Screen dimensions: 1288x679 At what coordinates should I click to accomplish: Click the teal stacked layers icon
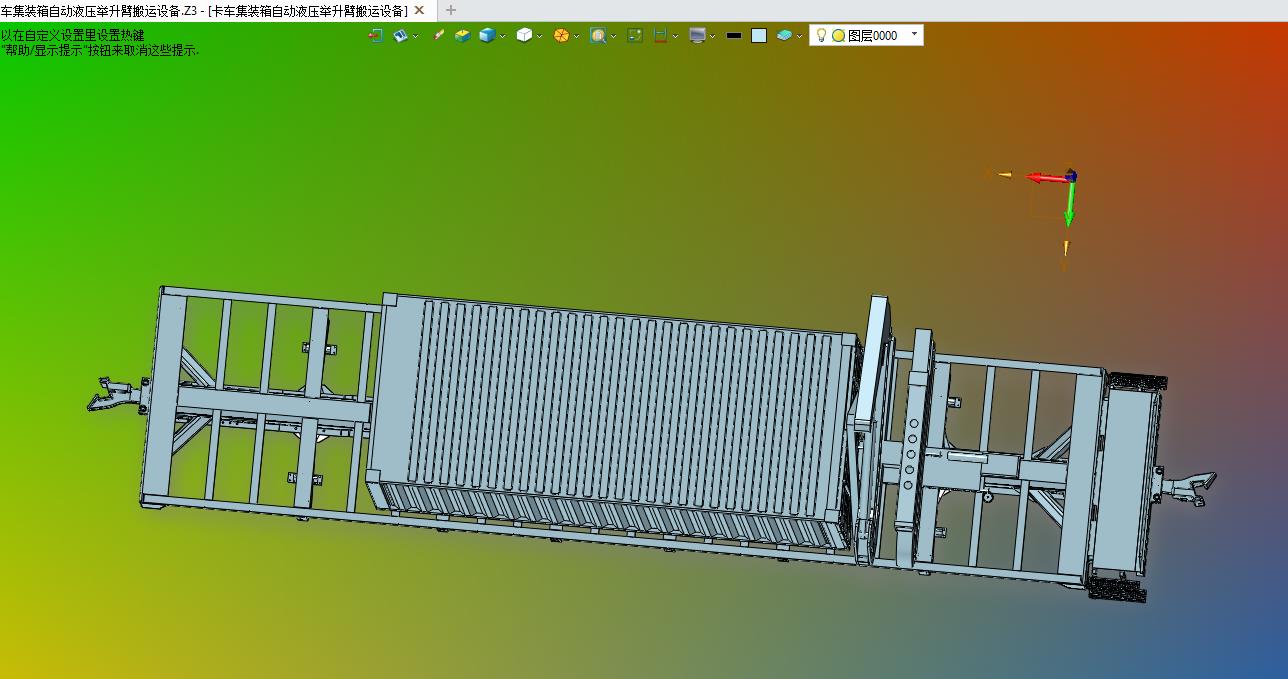pos(784,35)
